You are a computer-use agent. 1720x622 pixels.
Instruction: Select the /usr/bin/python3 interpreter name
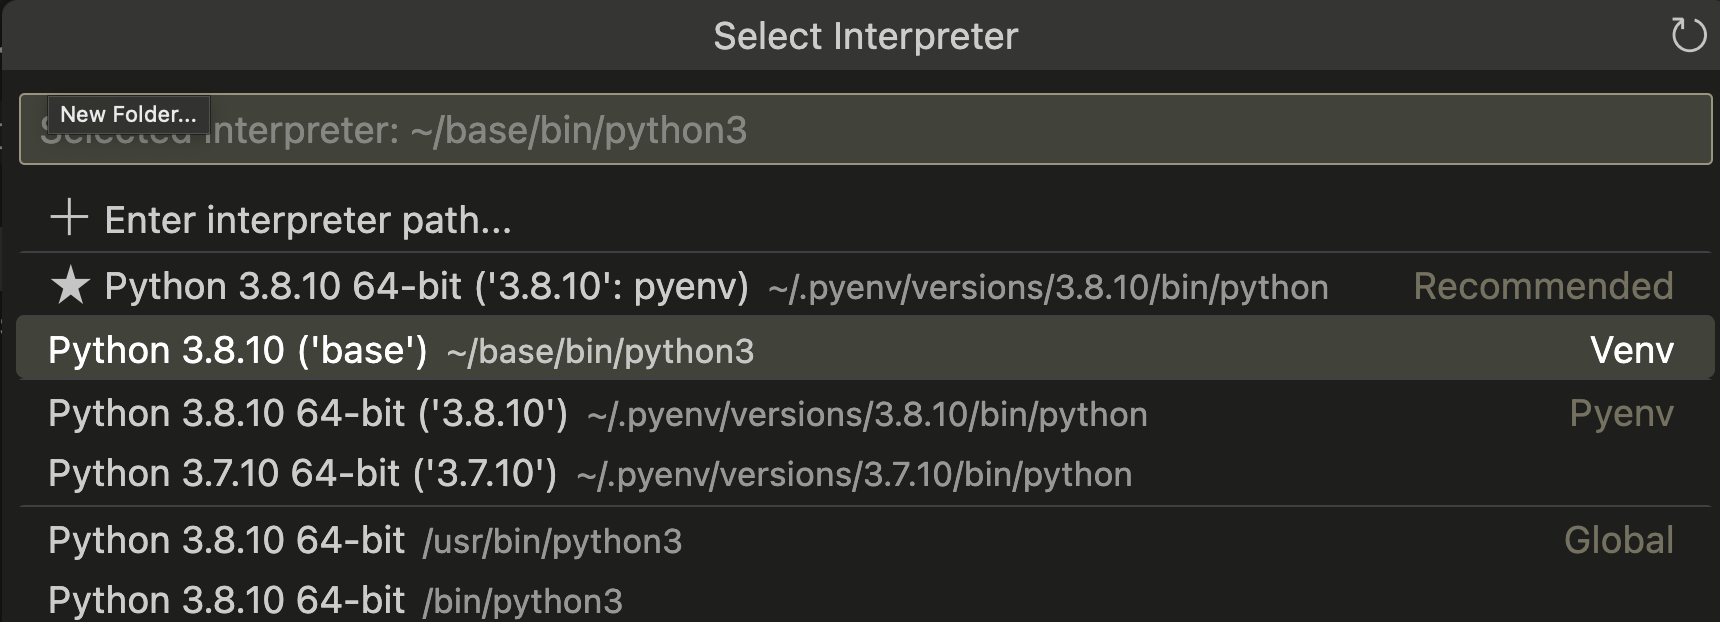pos(226,541)
